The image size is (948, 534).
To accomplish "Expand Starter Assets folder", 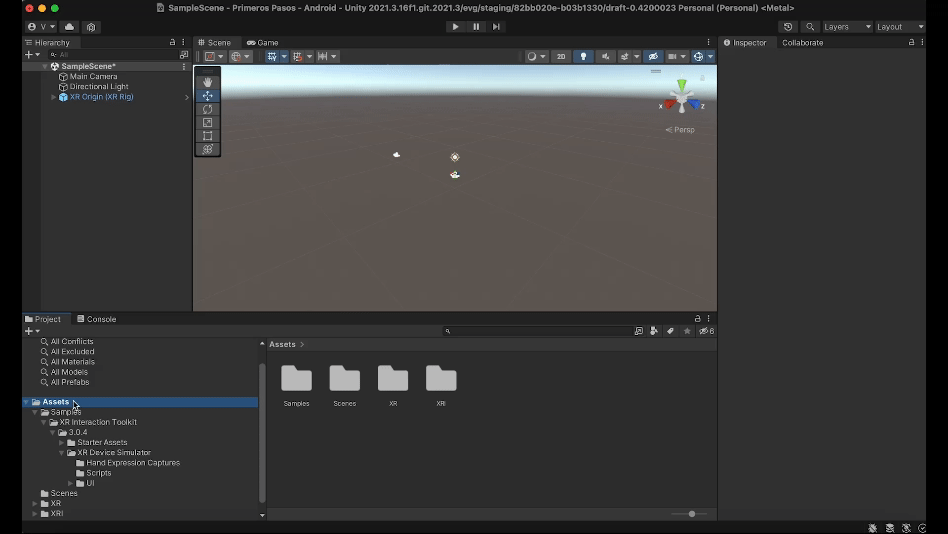I will pos(62,443).
